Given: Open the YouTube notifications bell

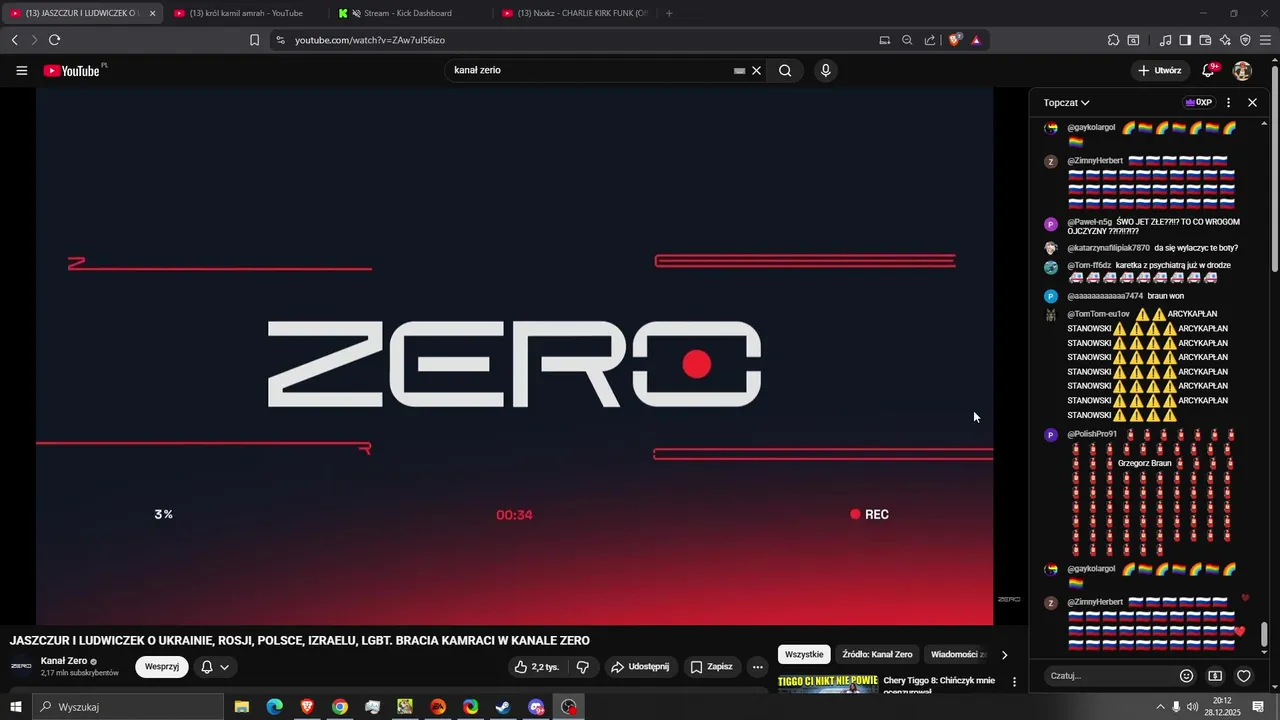Looking at the screenshot, I should 1208,71.
